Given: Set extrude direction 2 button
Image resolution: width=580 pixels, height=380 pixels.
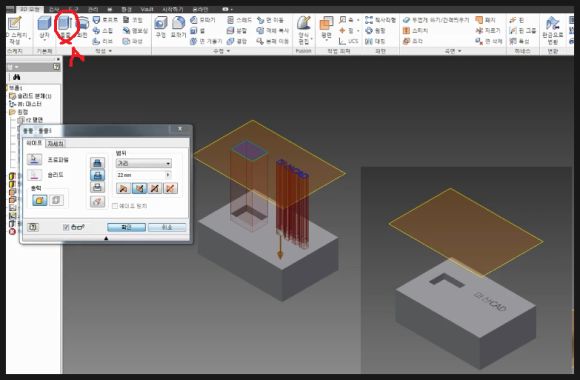Looking at the screenshot, I should [x=139, y=188].
